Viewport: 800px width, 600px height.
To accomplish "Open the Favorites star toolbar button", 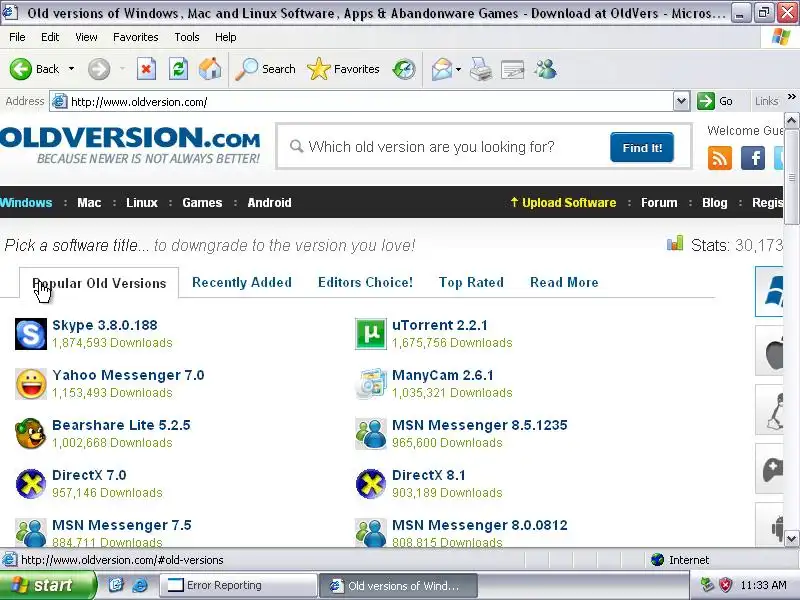I will point(343,69).
